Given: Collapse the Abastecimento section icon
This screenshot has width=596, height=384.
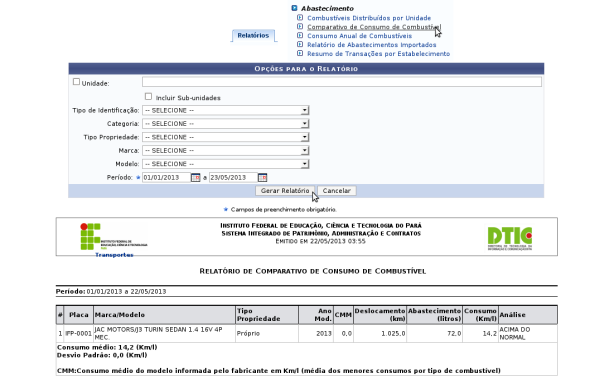Looking at the screenshot, I should [294, 8].
